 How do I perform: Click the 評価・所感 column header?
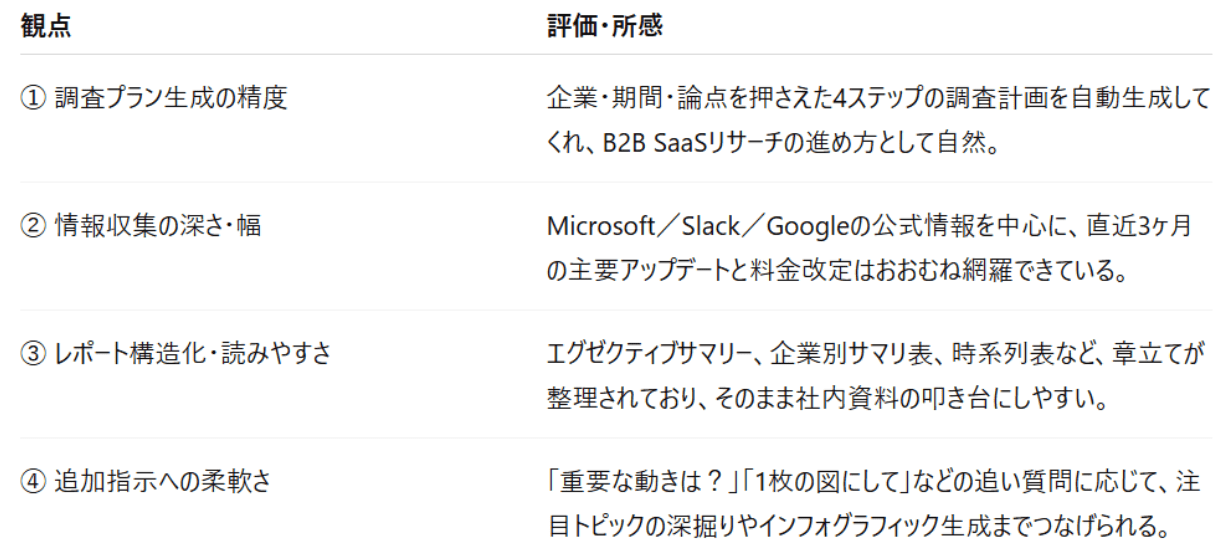click(604, 27)
